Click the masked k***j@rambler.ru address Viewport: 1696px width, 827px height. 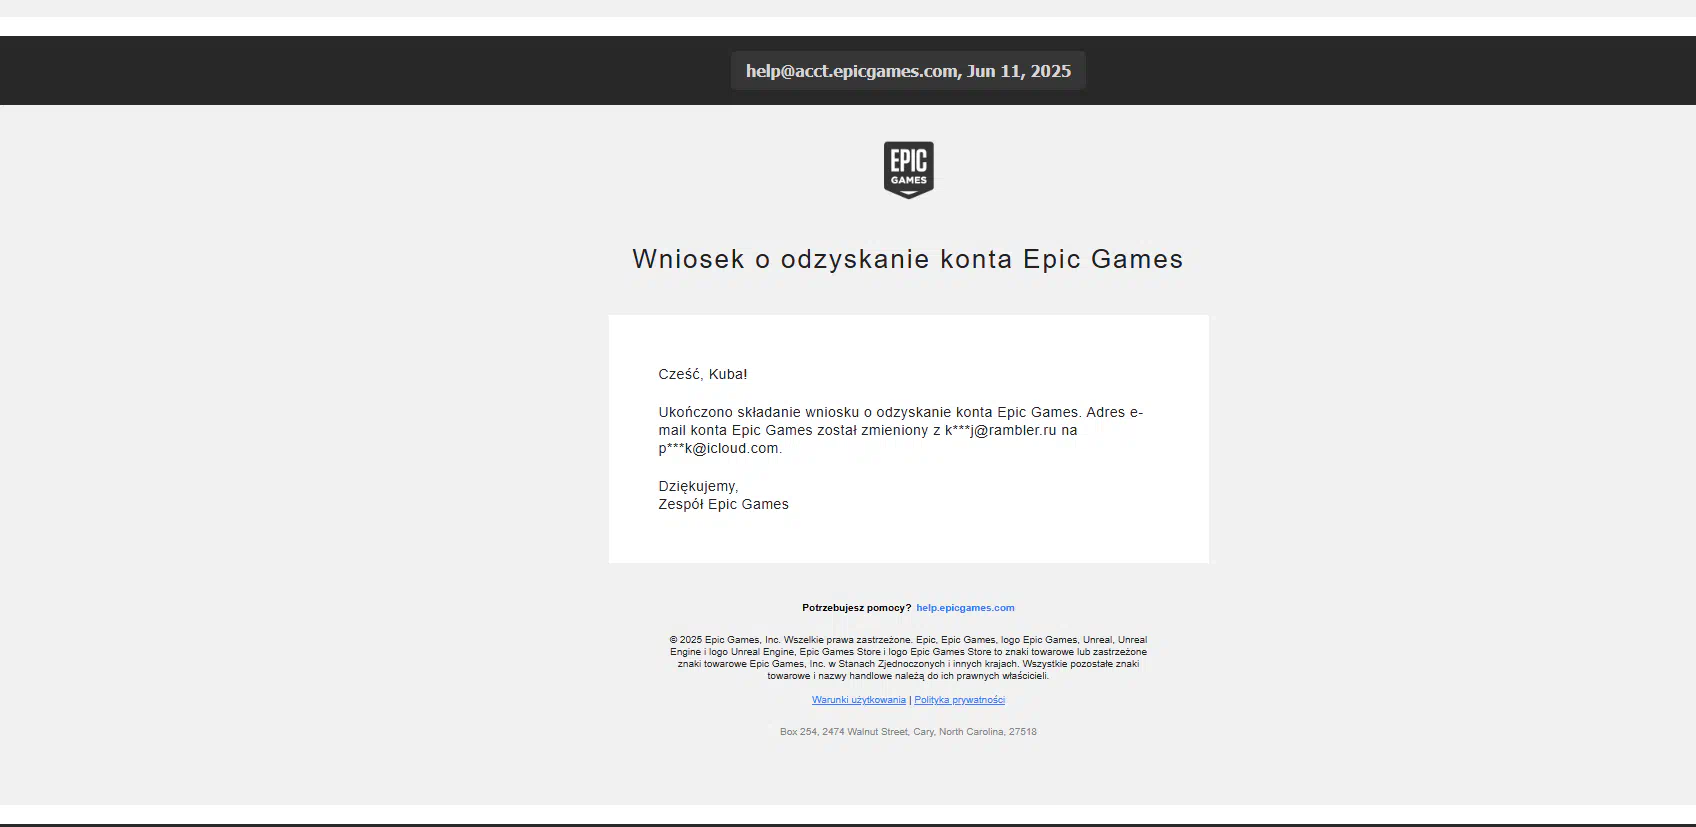1000,430
